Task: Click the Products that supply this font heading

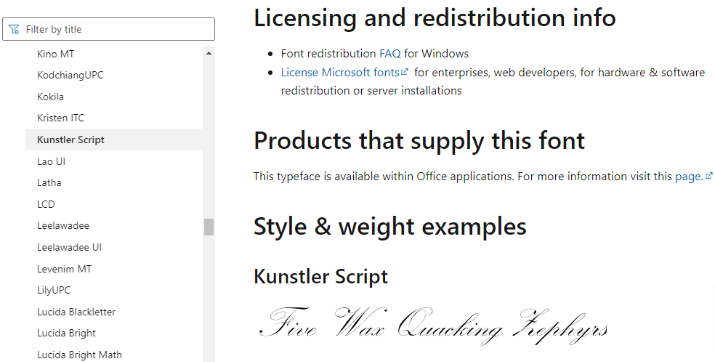Action: point(419,140)
